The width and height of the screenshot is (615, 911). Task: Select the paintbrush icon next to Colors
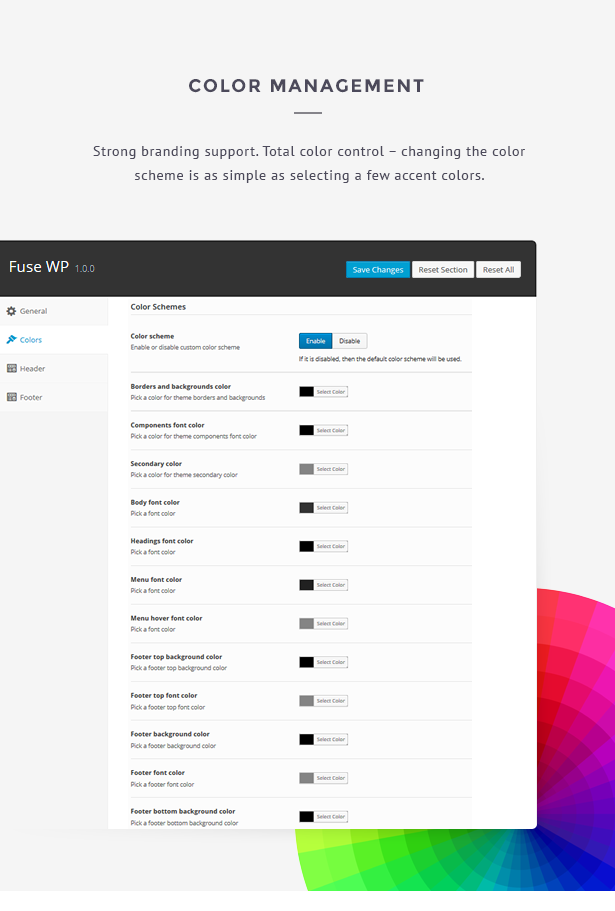pyautogui.click(x=14, y=340)
